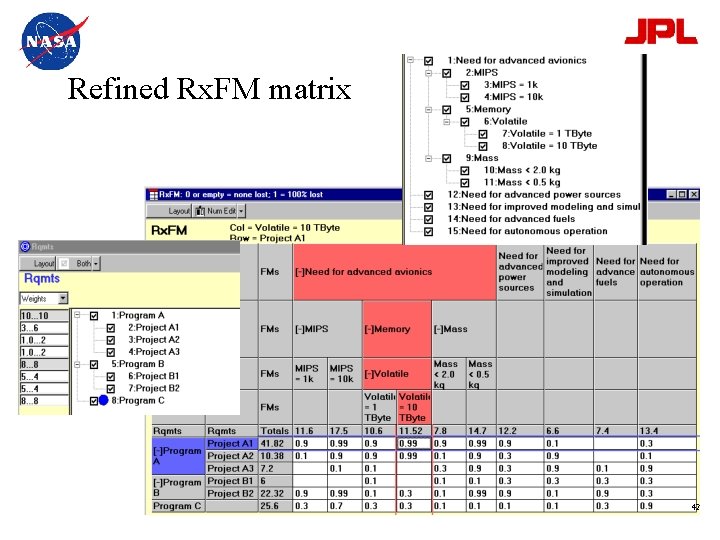720x540 pixels.
Task: Collapse the [-]Volatile column header
Action: 397,374
